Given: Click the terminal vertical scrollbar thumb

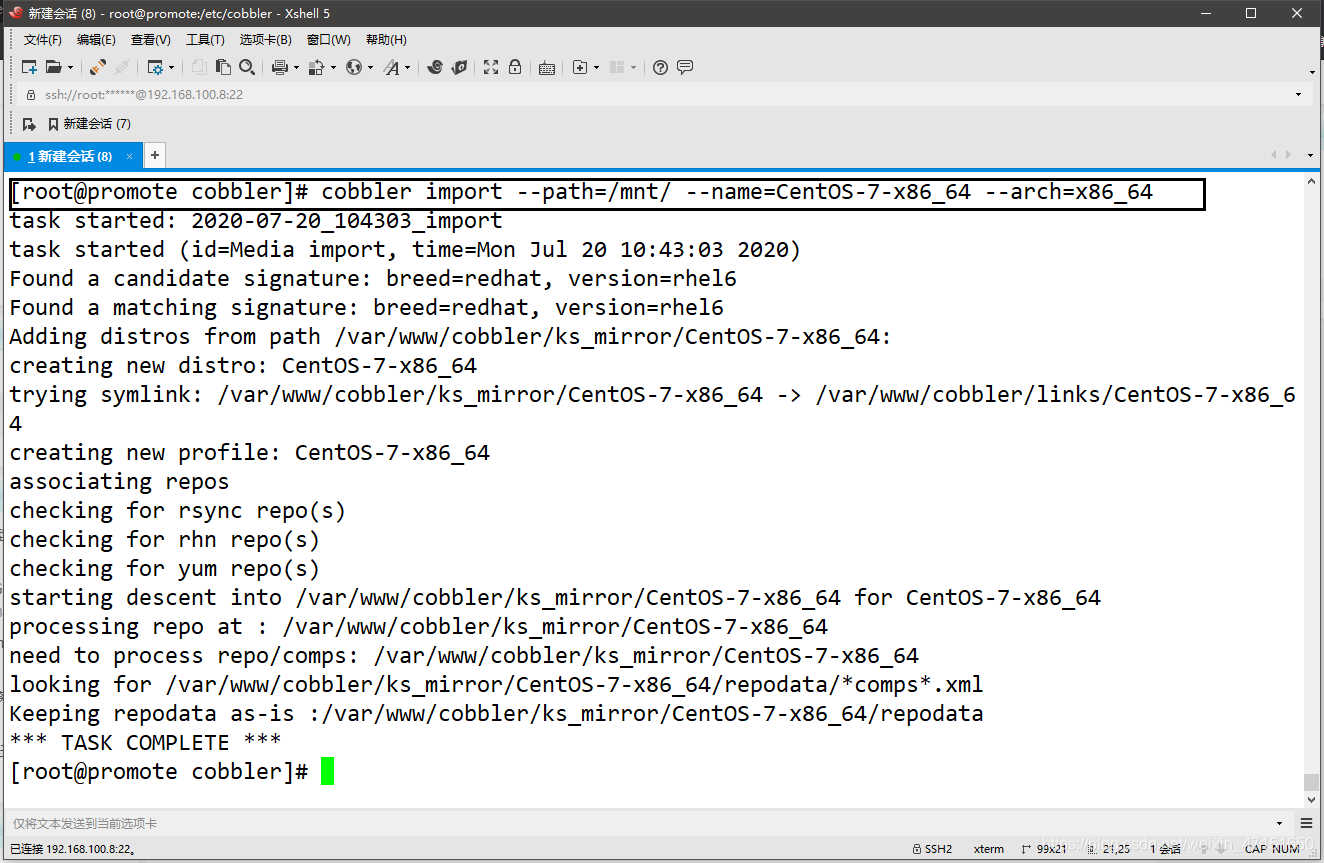Looking at the screenshot, I should pos(1312,782).
